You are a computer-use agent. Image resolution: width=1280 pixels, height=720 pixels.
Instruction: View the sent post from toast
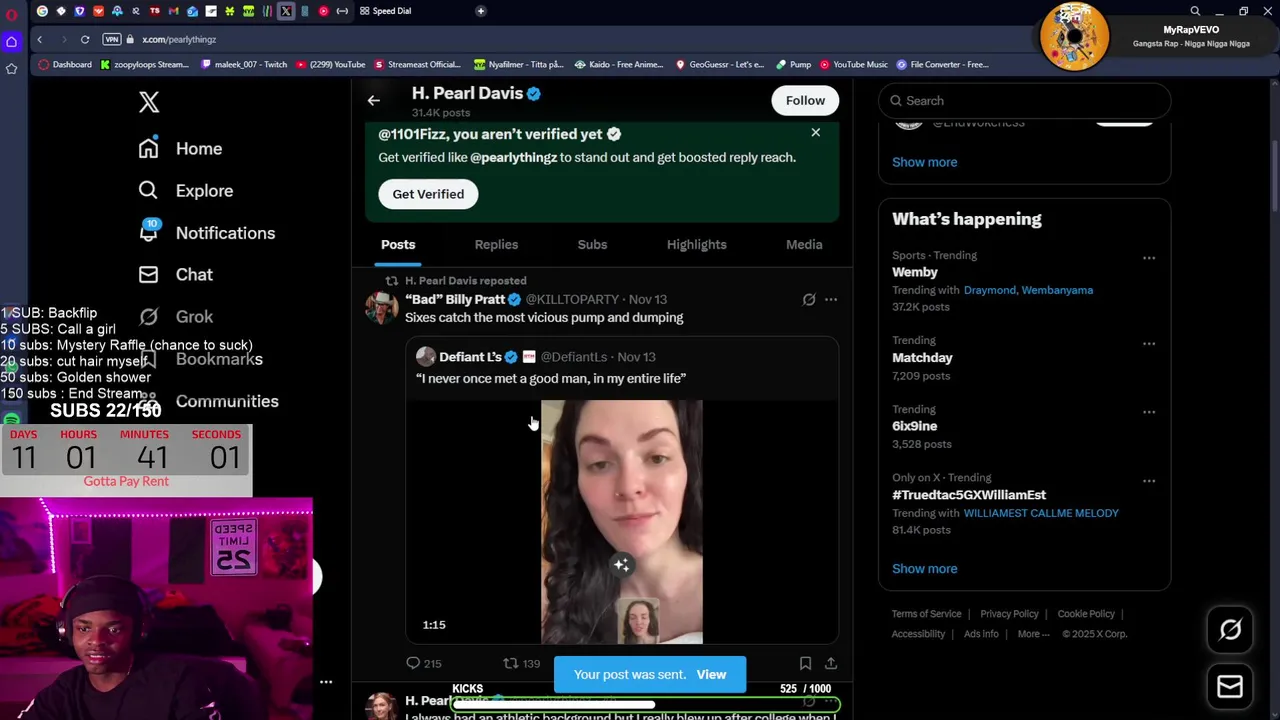(x=711, y=675)
